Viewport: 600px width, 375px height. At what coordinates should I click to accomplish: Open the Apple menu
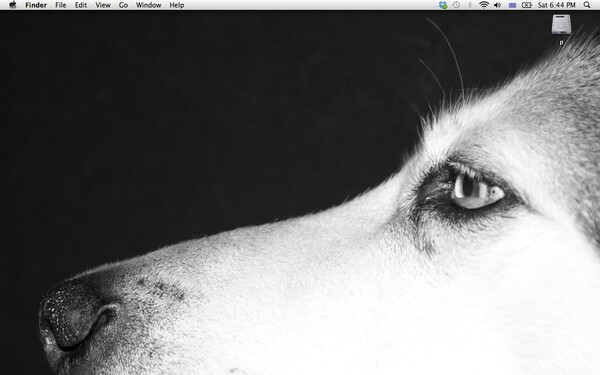[x=13, y=5]
